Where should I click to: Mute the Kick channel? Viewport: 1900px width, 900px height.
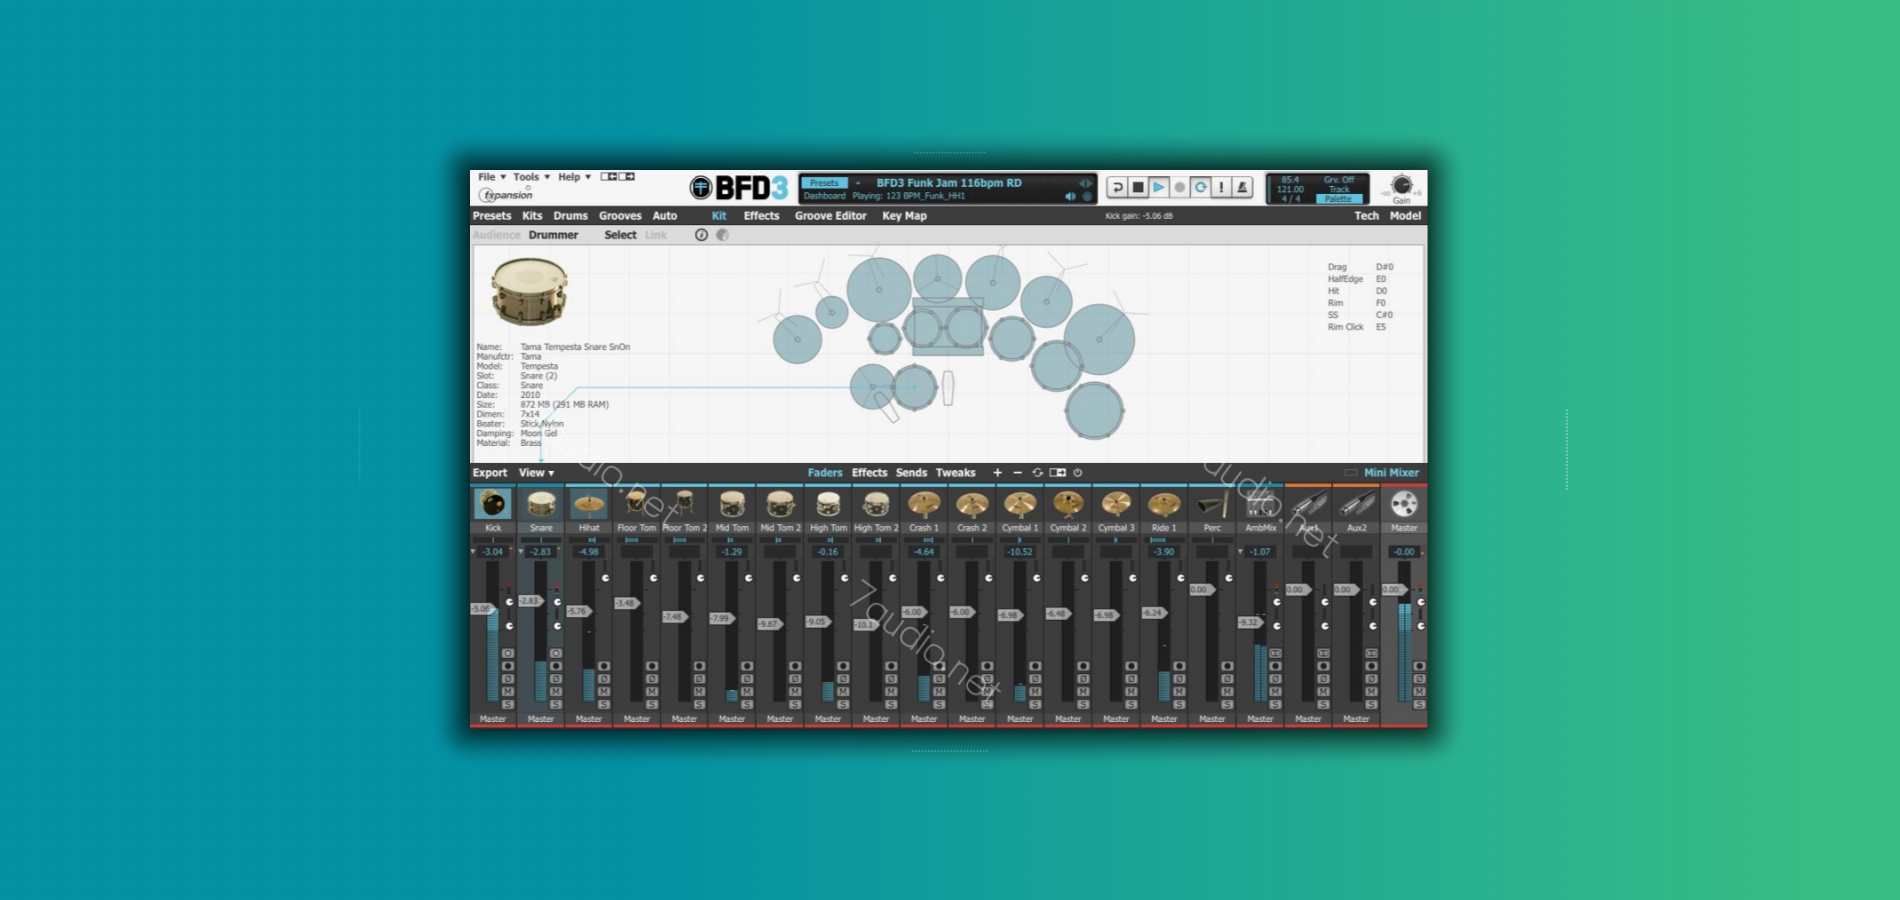coord(508,692)
